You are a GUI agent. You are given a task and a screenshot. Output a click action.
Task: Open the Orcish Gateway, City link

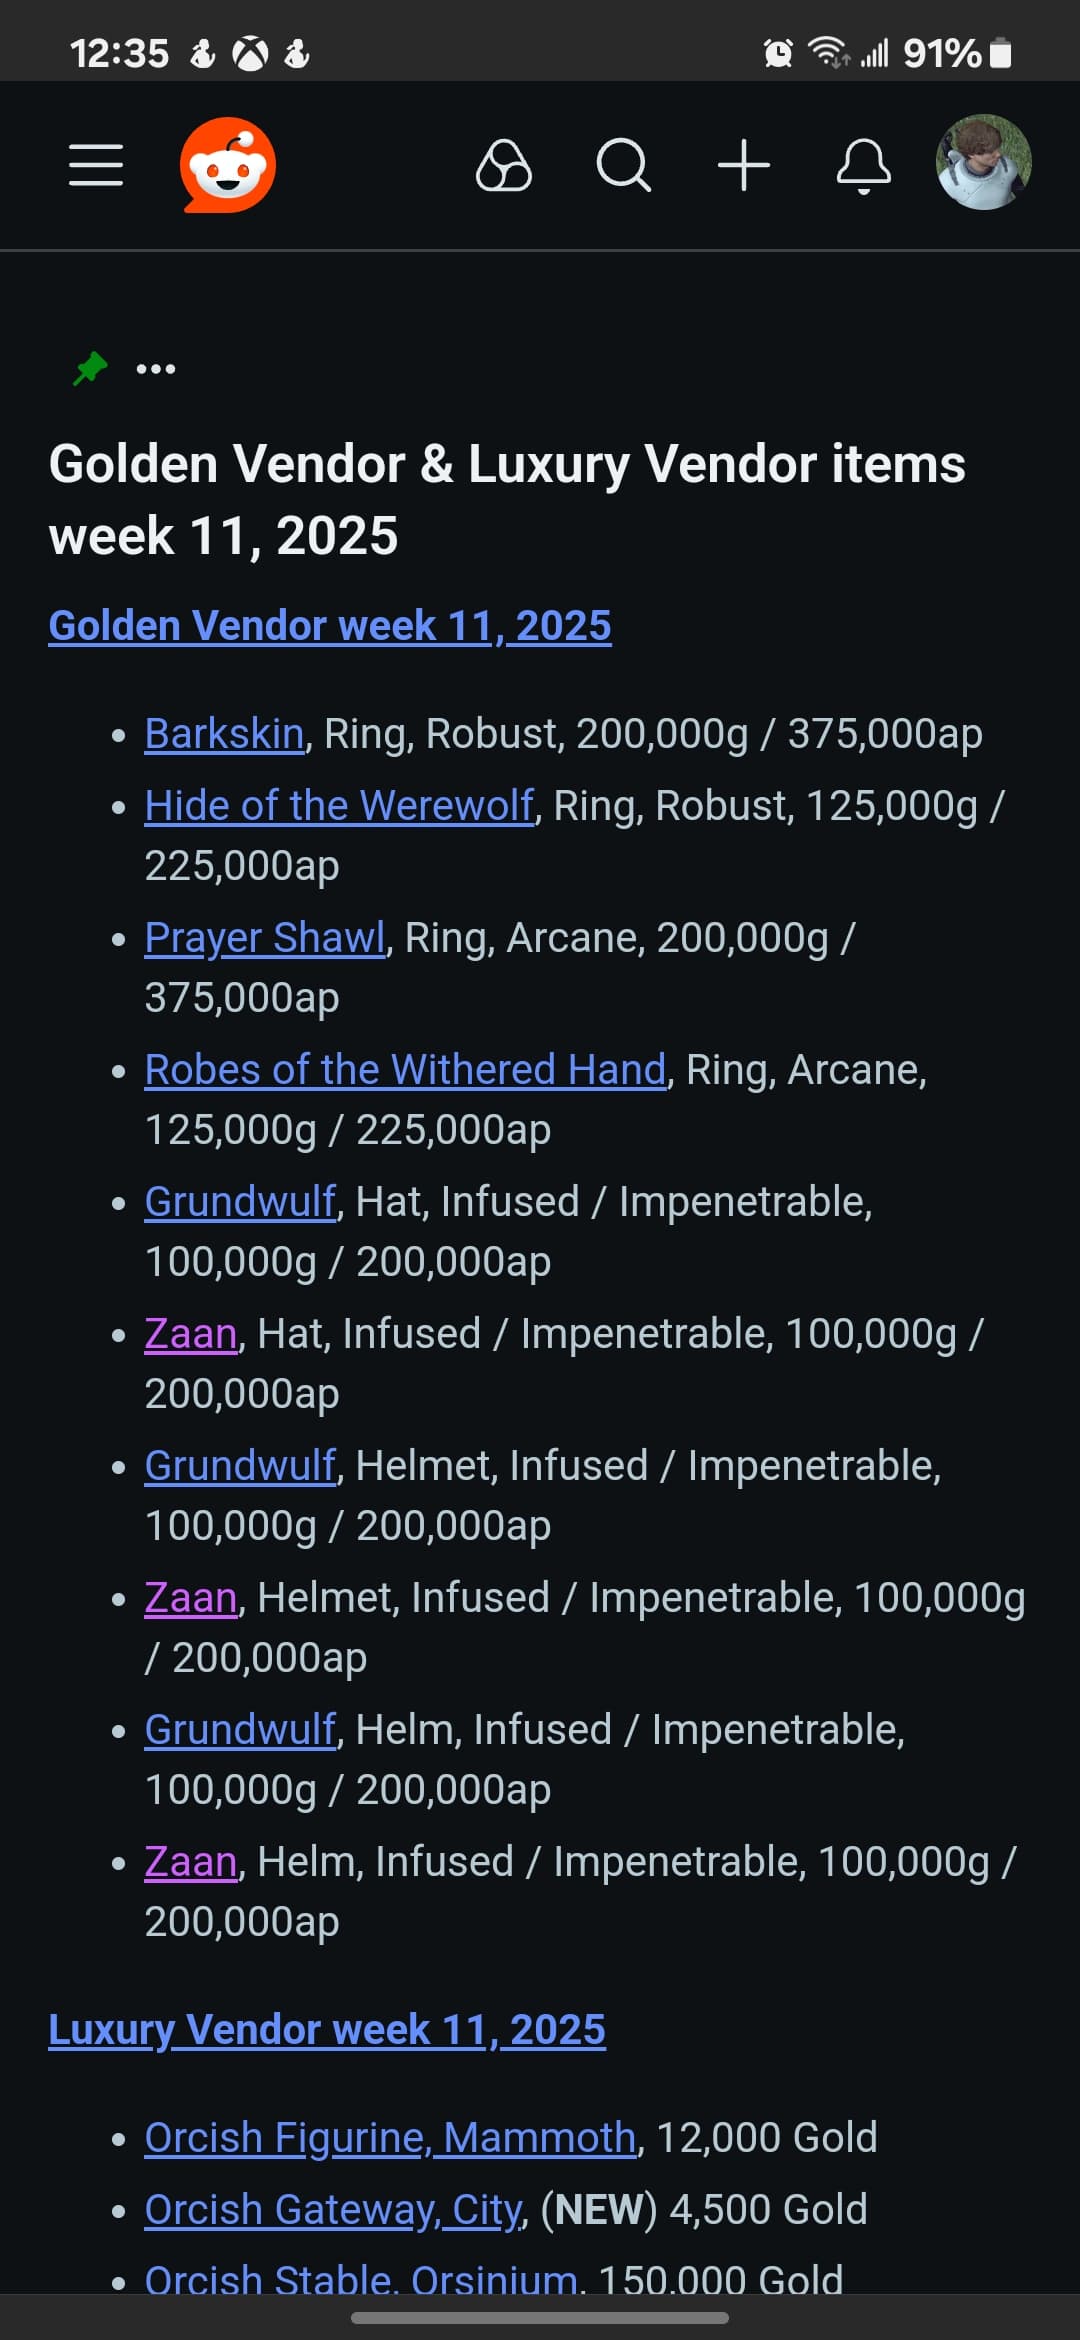[x=334, y=2210]
